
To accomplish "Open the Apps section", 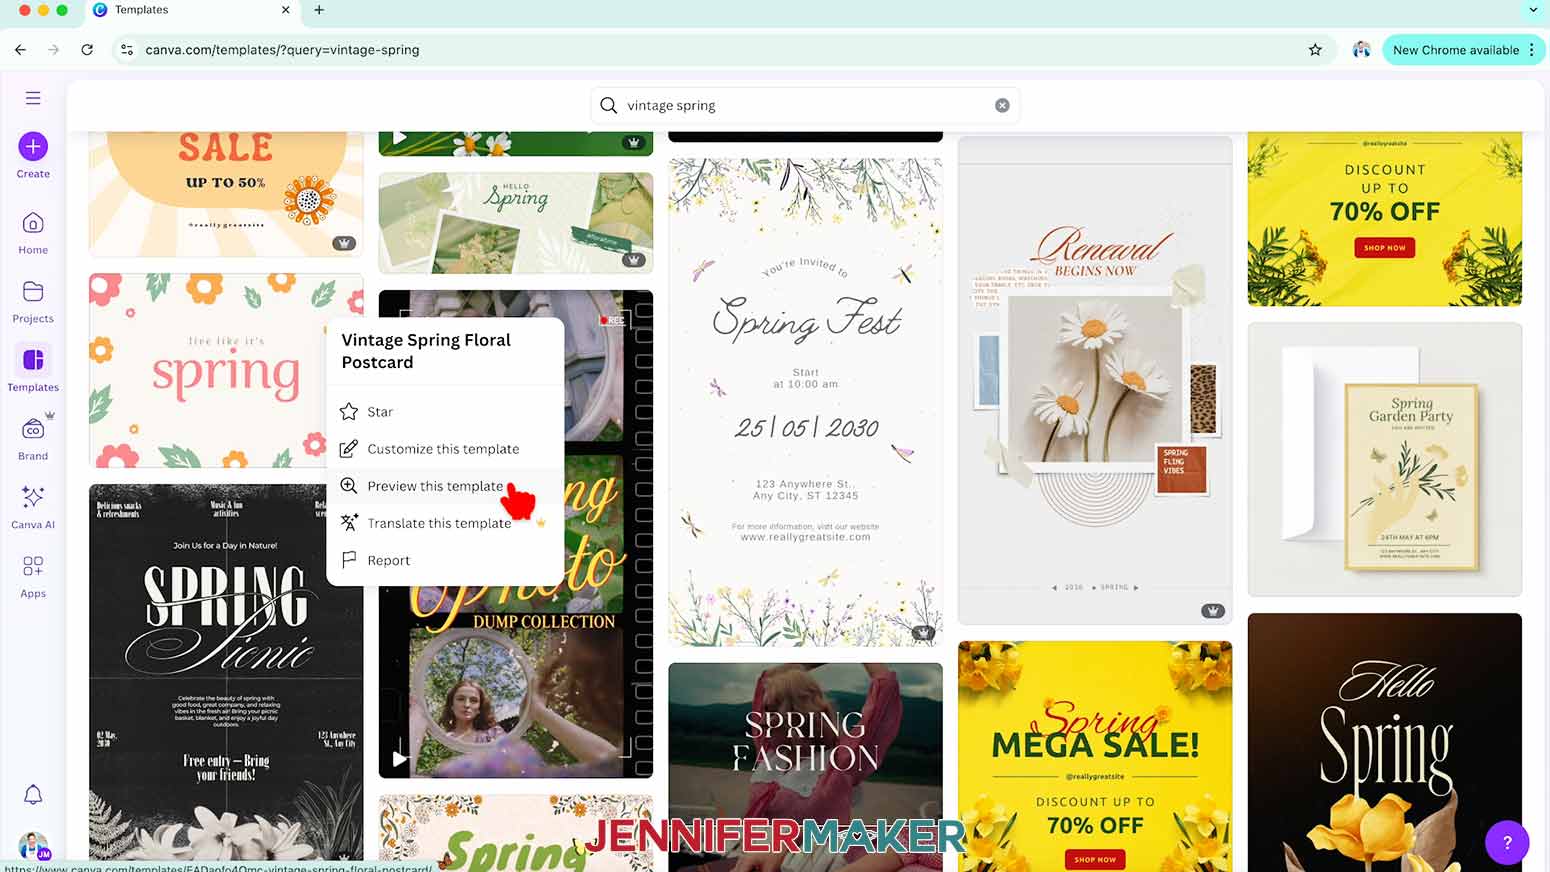I will click(x=33, y=576).
